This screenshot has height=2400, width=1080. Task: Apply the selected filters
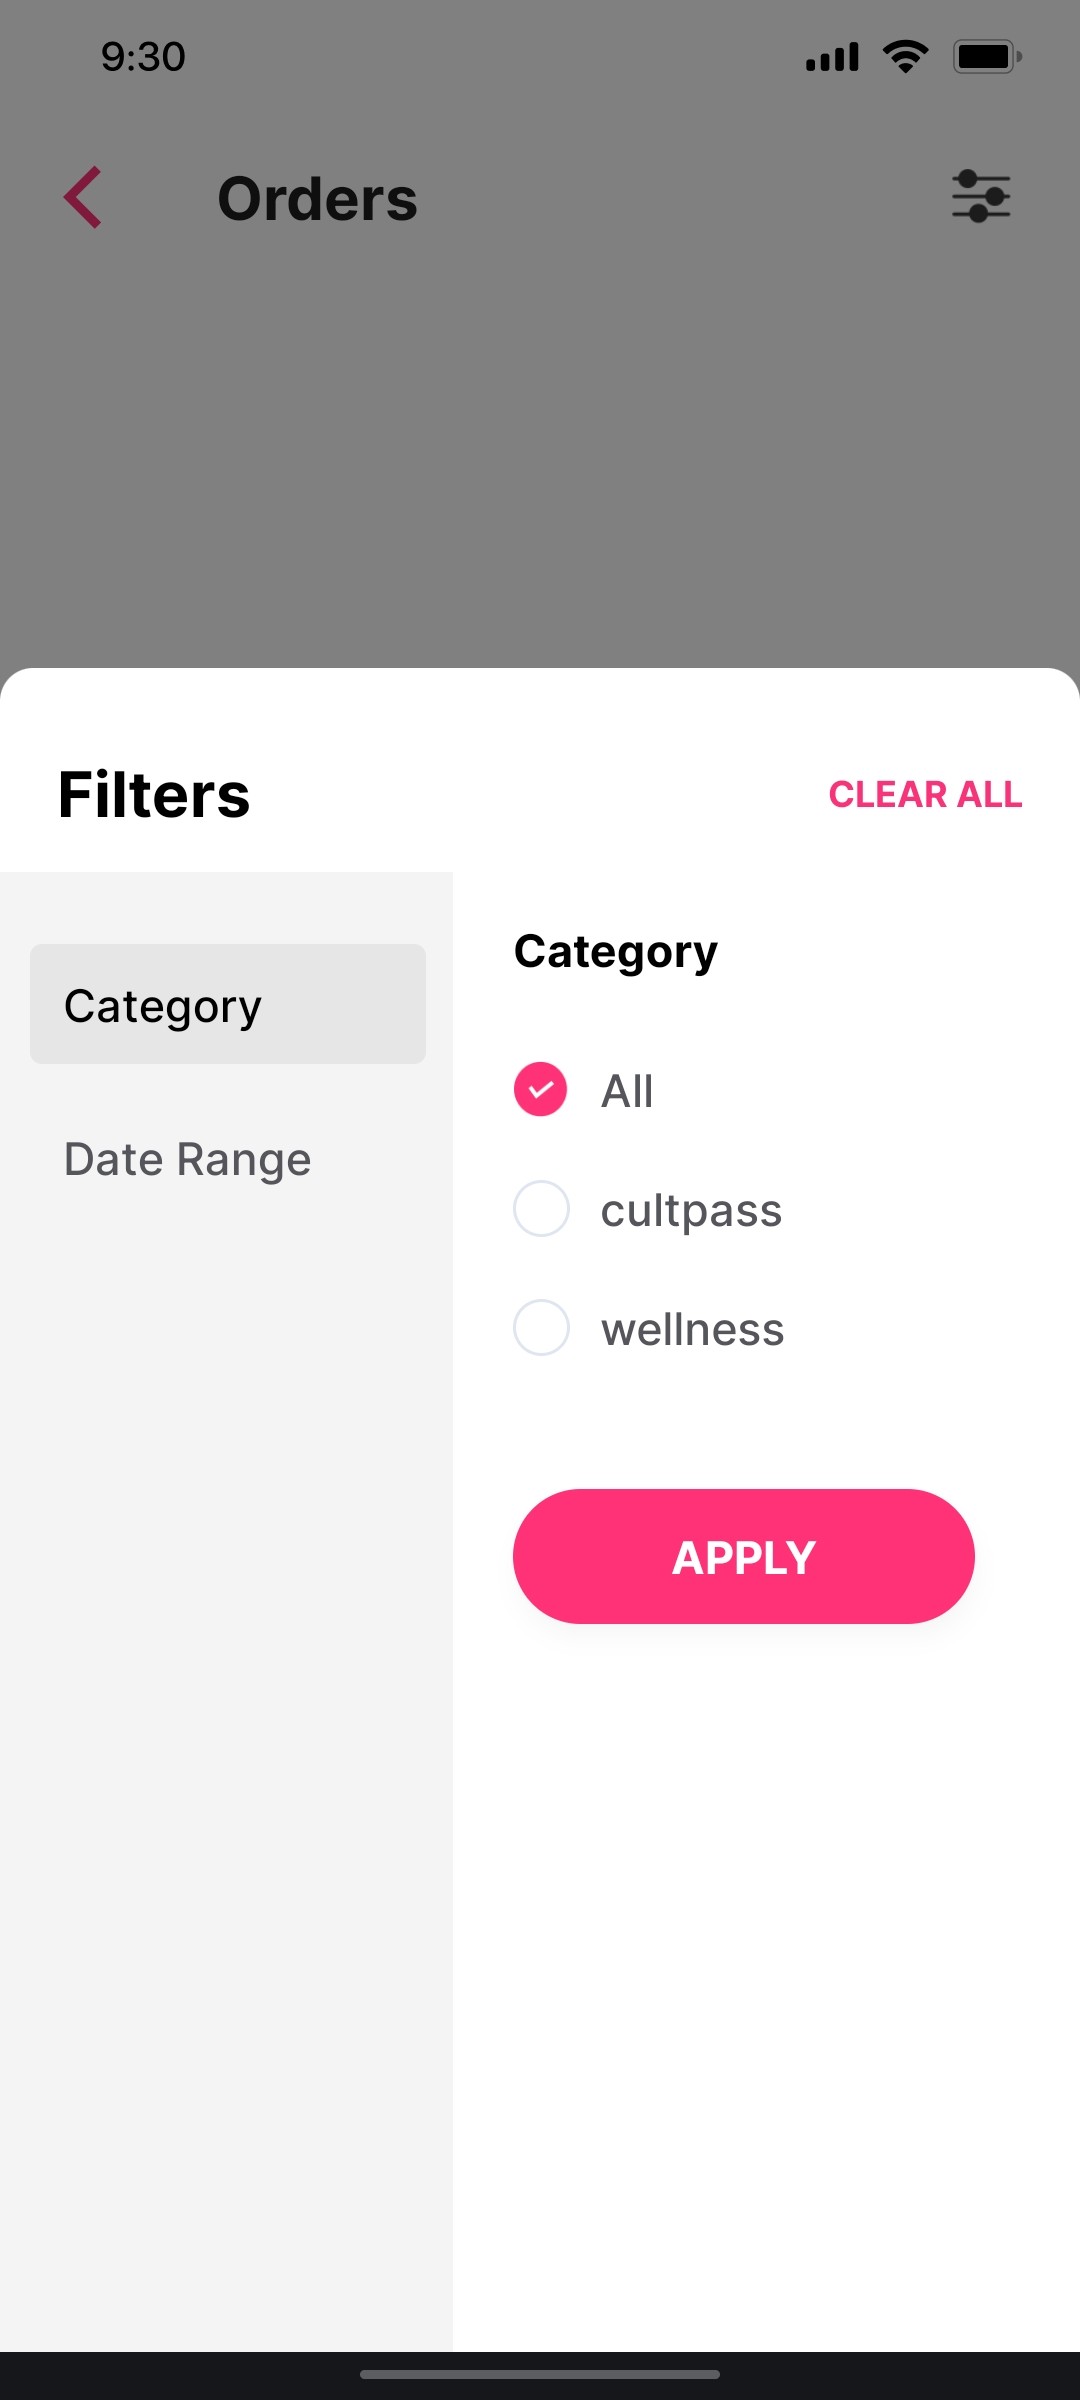[744, 1556]
